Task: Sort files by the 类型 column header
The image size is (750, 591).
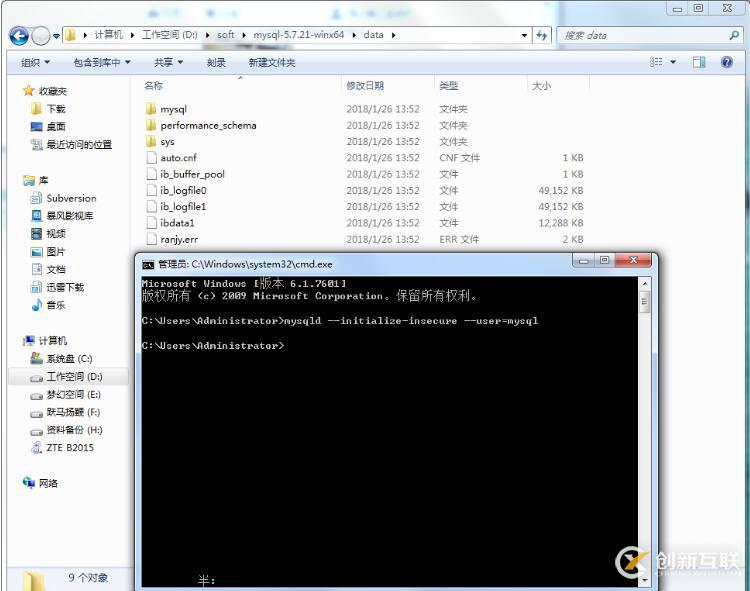Action: coord(448,86)
